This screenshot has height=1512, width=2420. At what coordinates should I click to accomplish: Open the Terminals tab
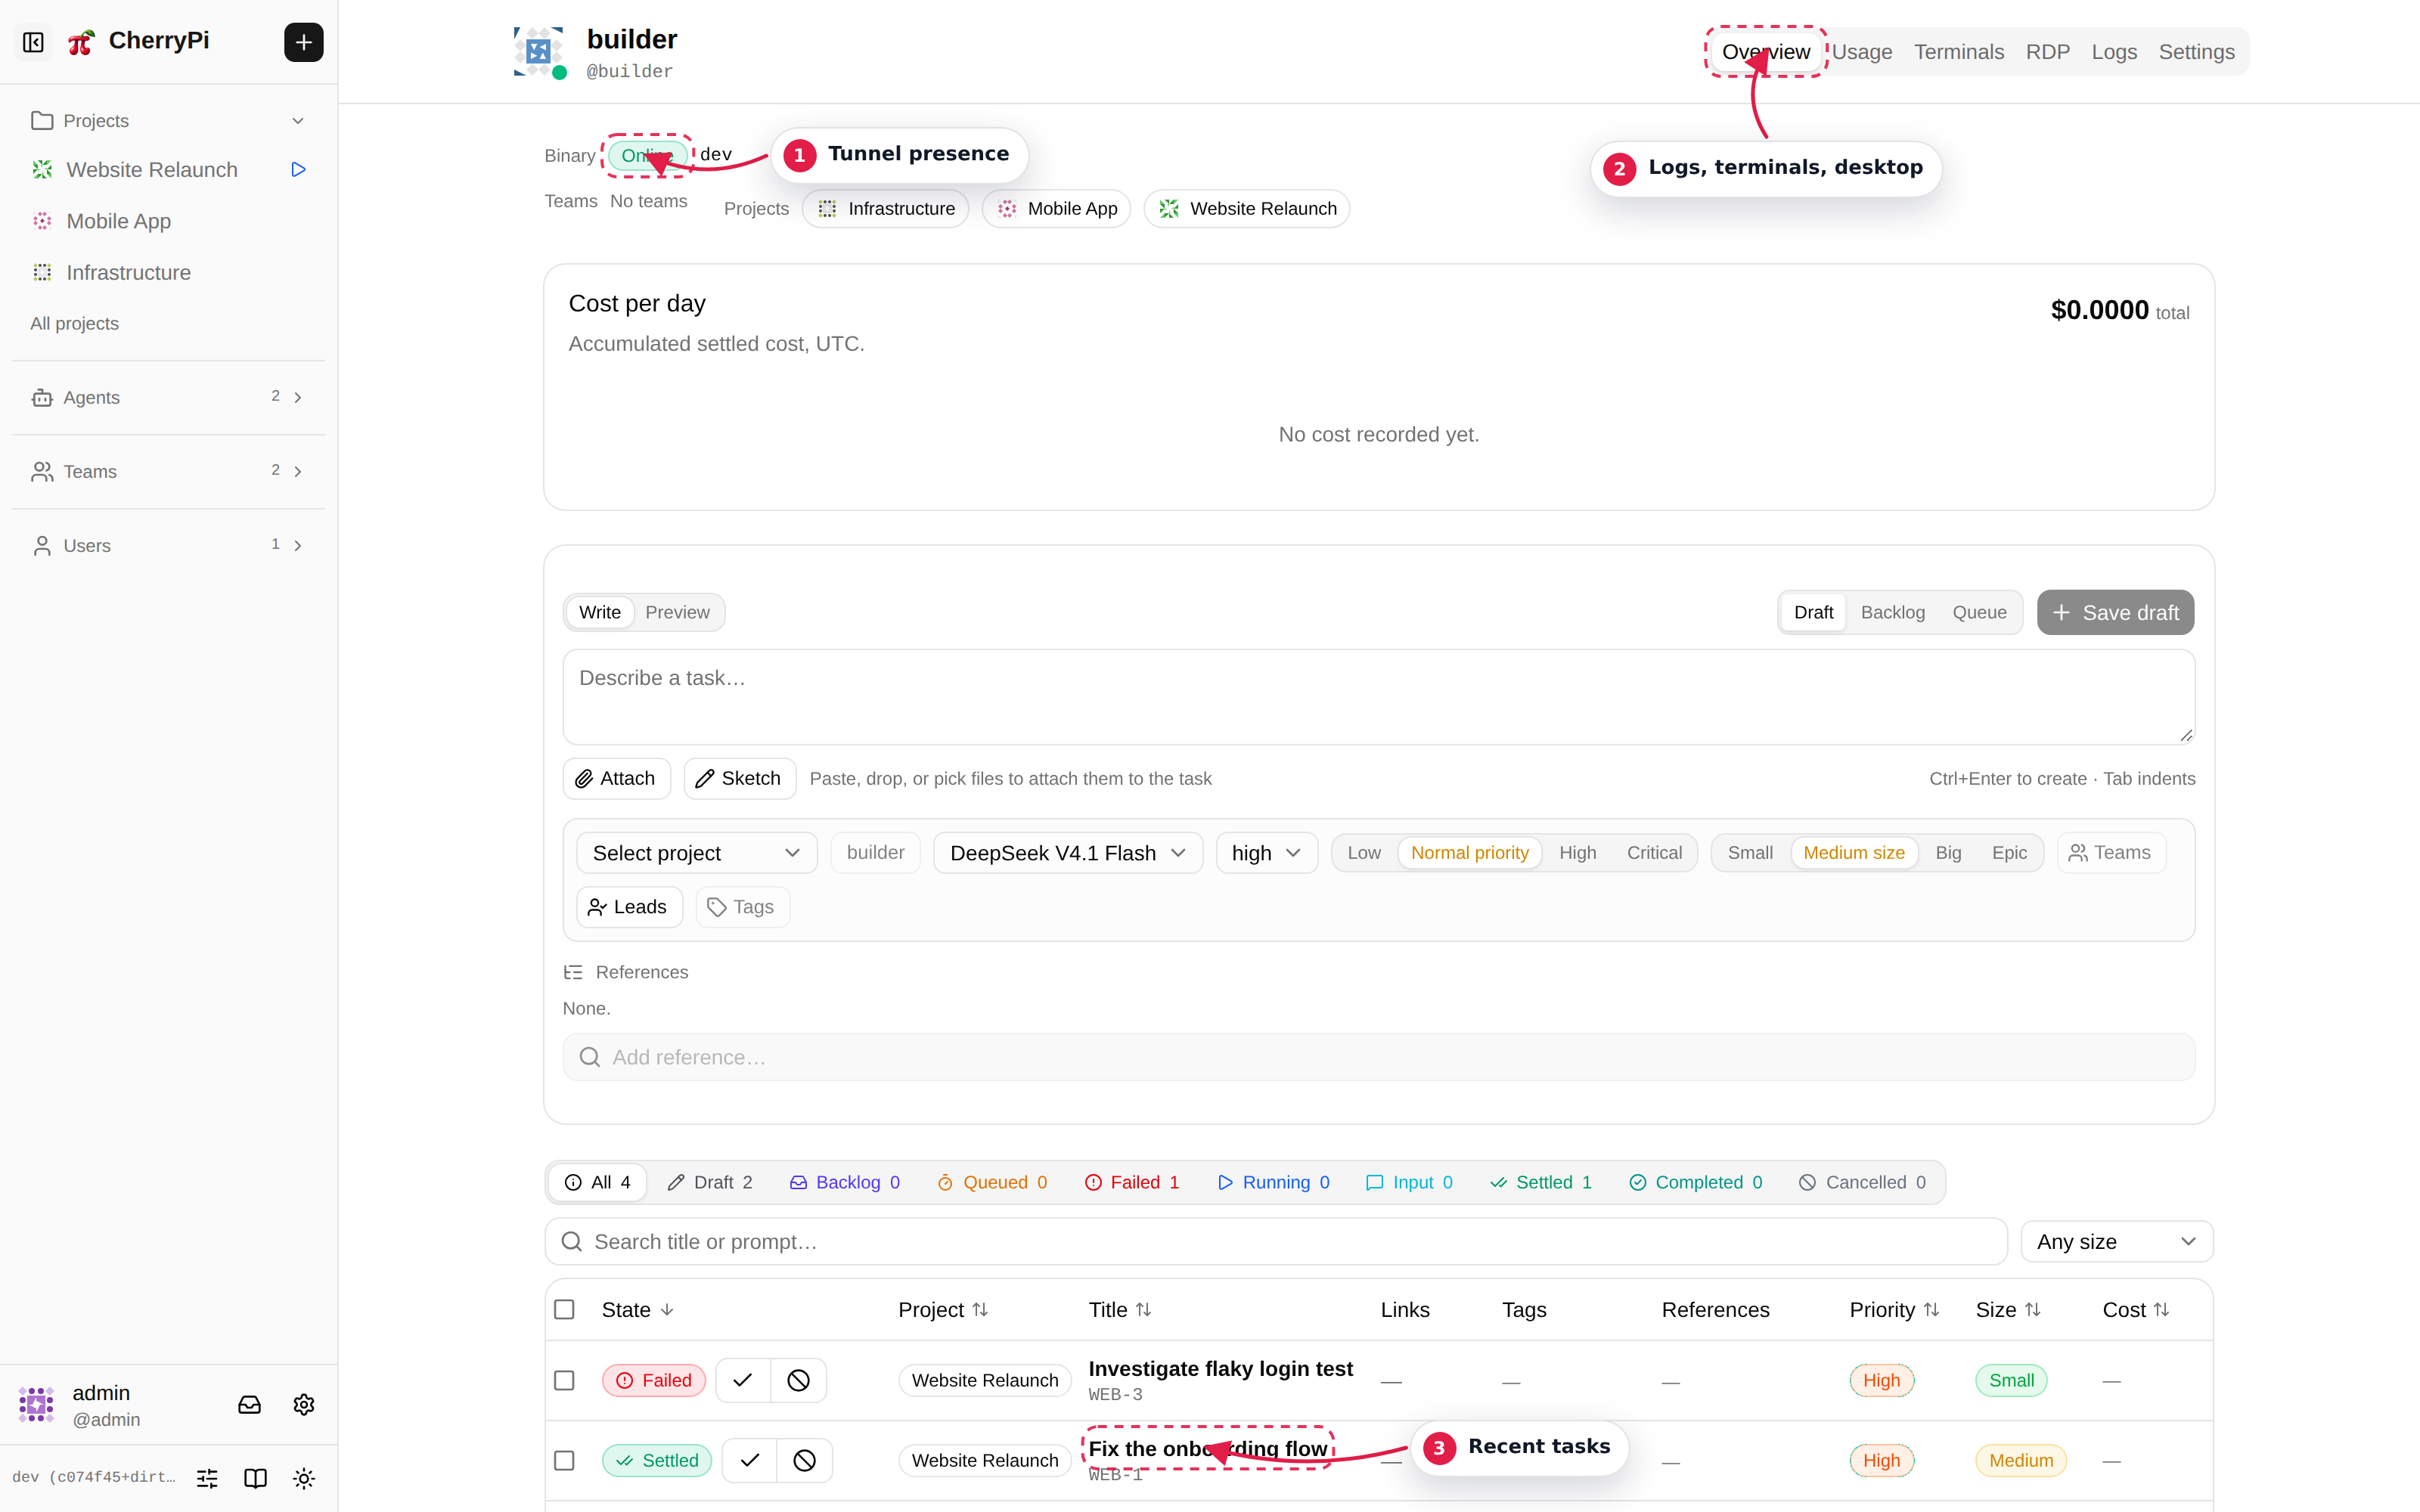point(1958,52)
